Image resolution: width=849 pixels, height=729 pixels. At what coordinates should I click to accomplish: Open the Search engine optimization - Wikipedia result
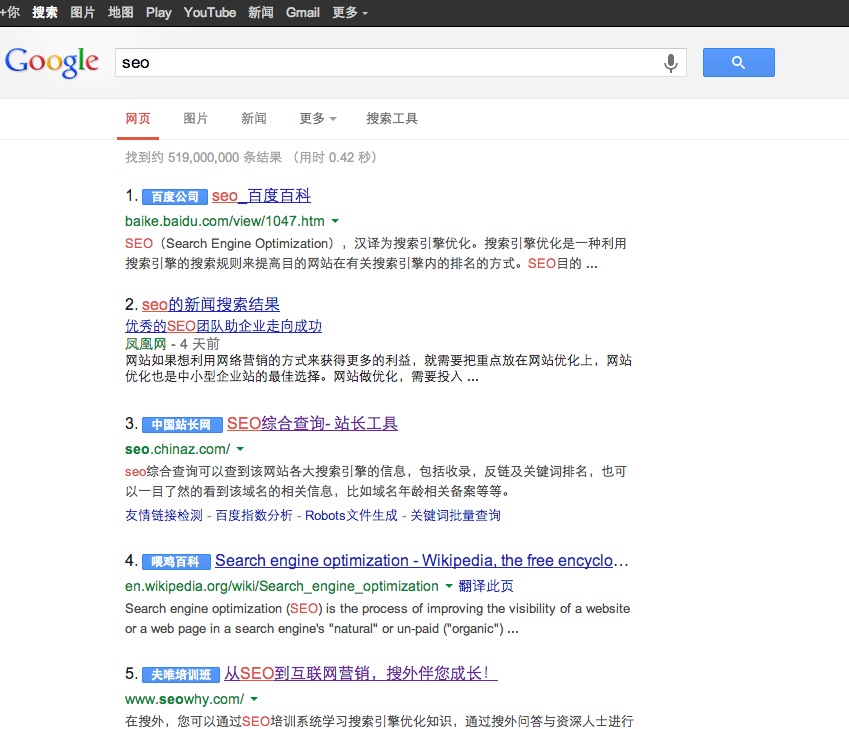tap(421, 561)
